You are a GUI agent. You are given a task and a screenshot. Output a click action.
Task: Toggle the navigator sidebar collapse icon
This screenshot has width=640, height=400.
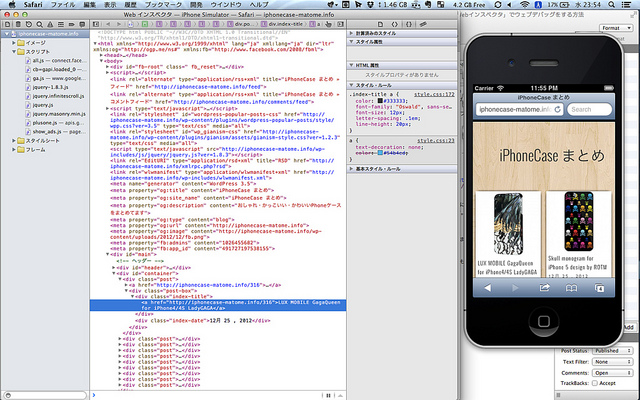(x=96, y=24)
